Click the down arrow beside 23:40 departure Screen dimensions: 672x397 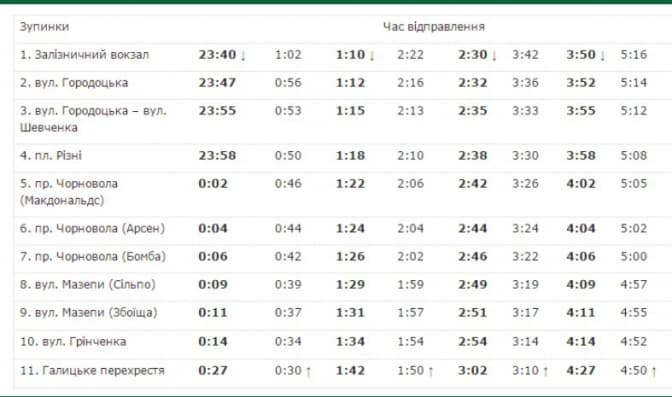click(x=243, y=55)
